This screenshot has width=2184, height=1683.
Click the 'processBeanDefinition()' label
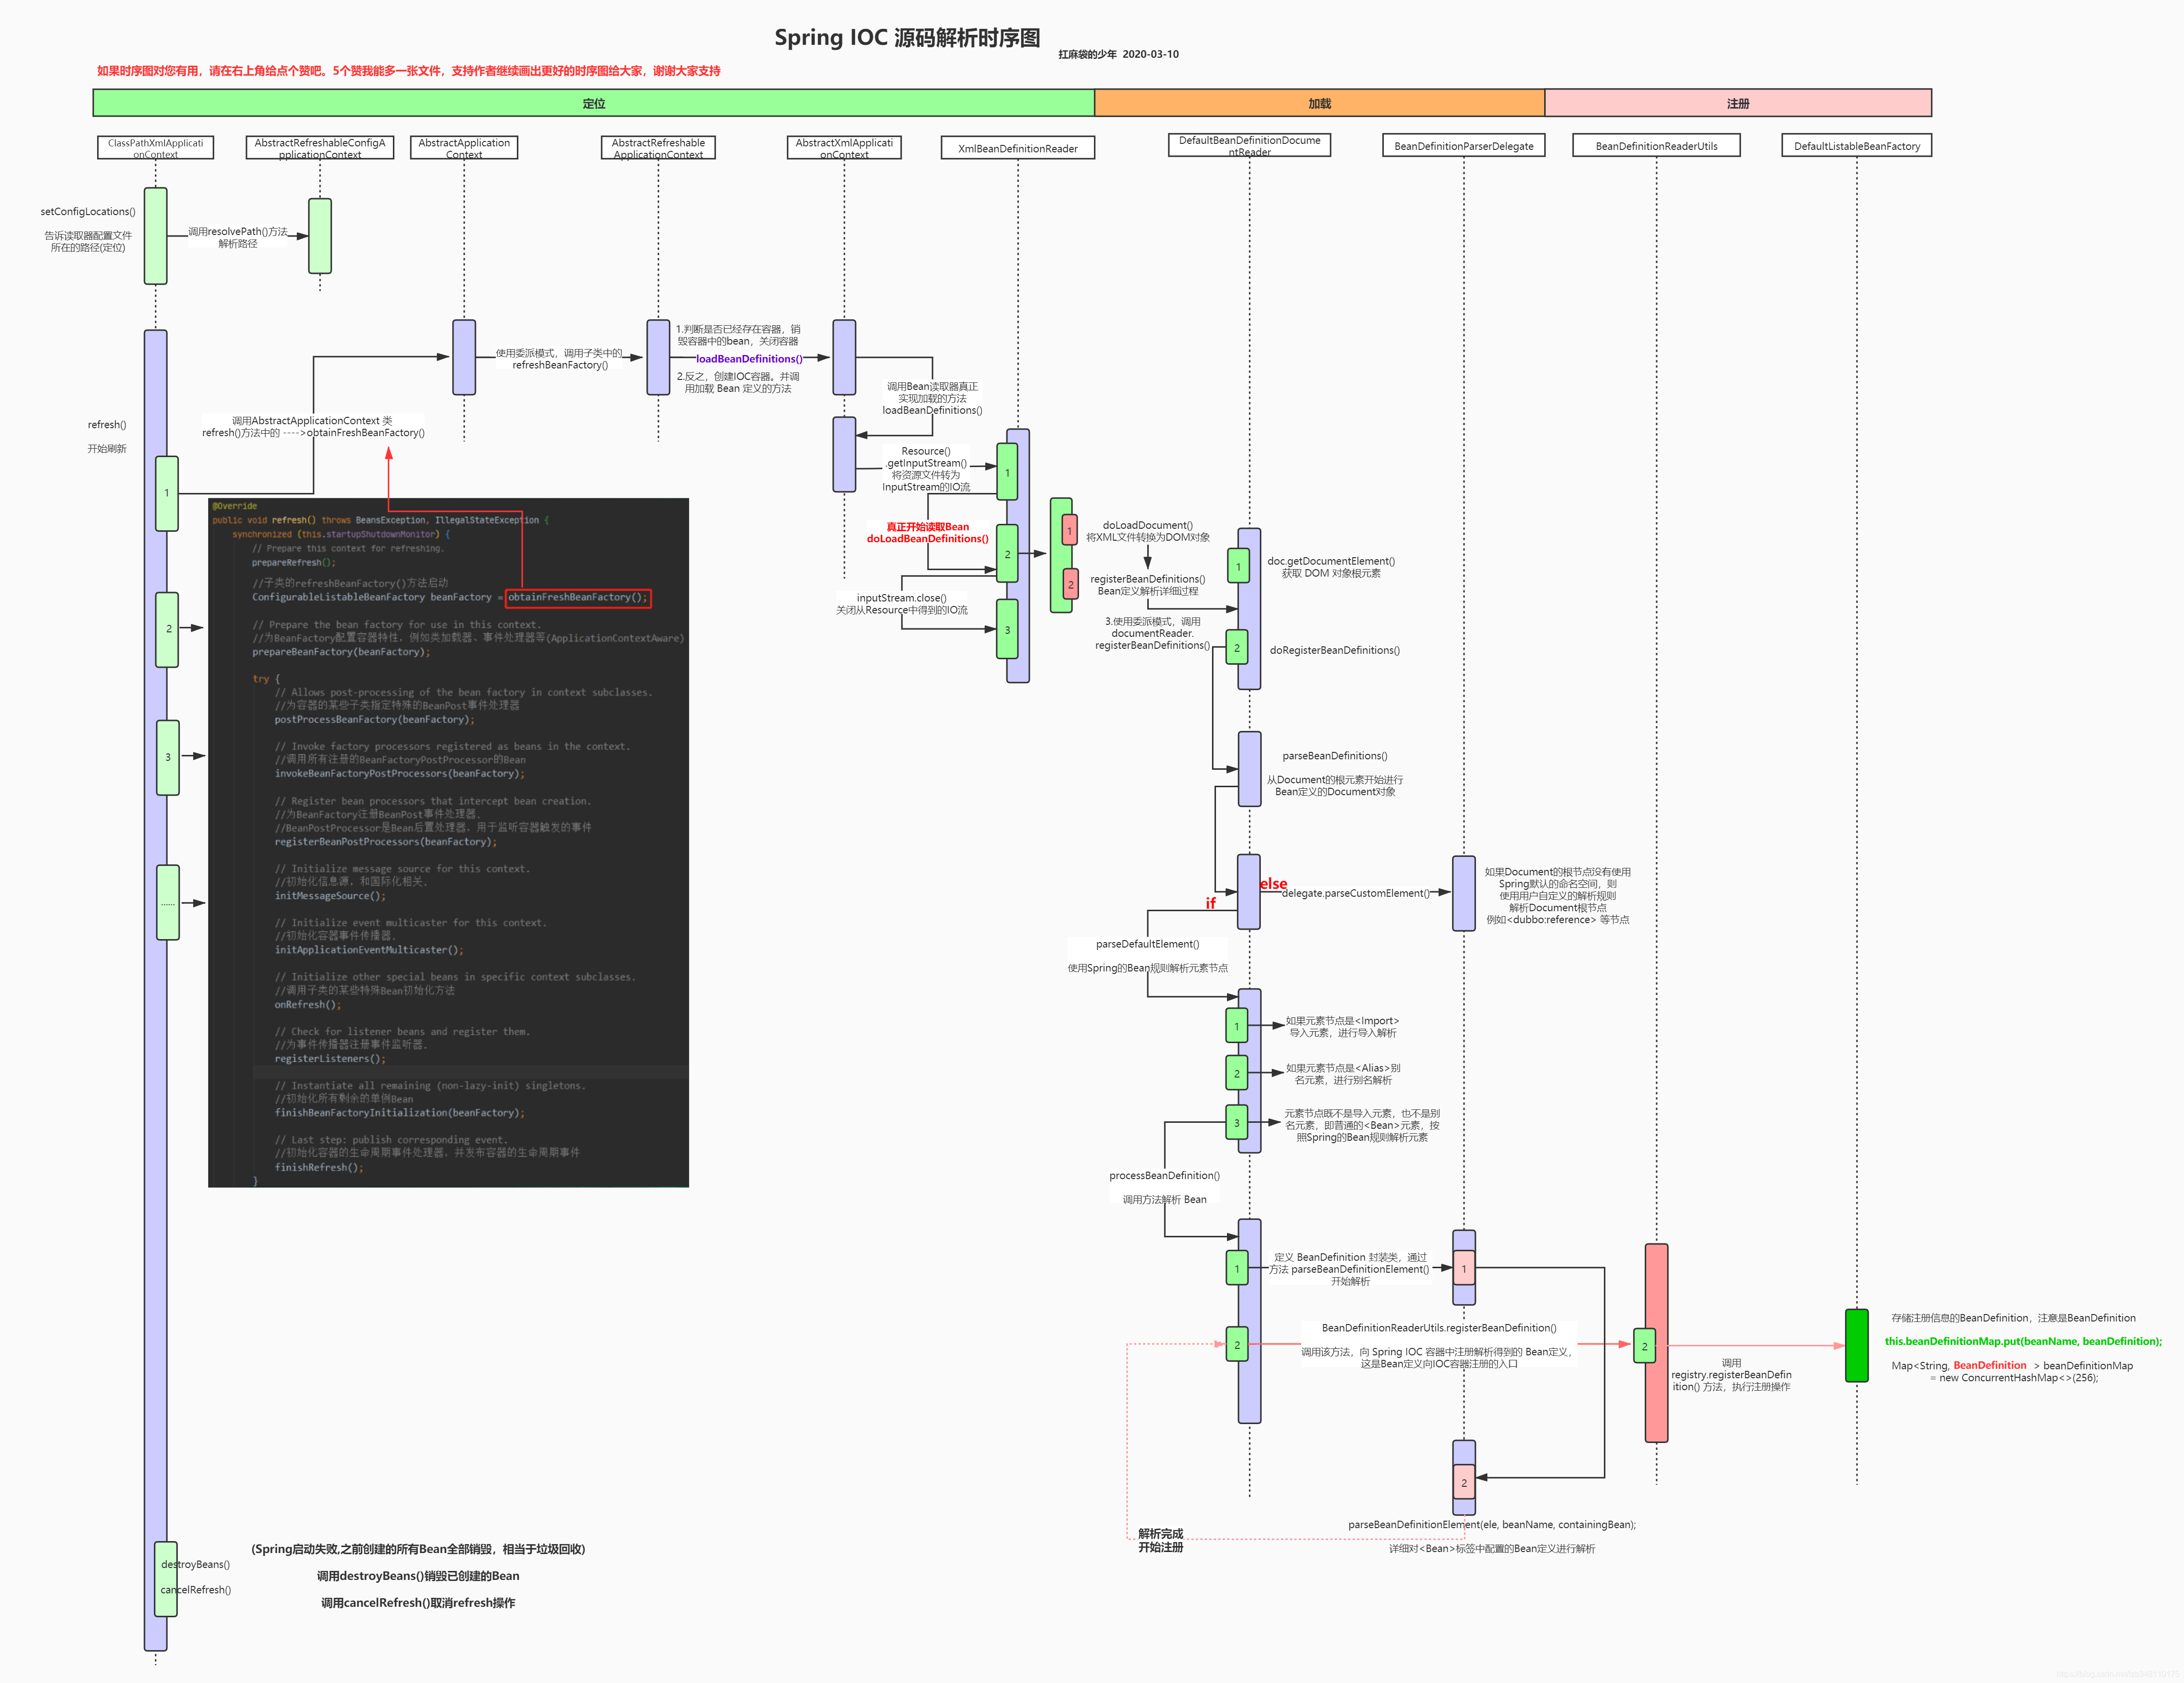click(x=1165, y=1176)
